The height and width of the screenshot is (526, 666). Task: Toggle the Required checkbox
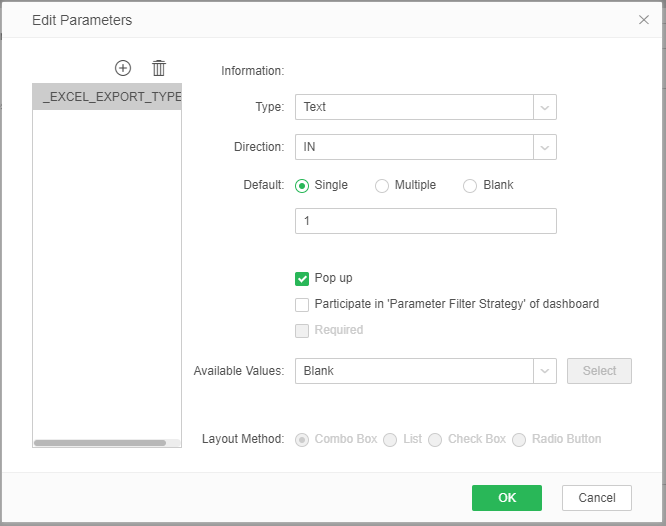coord(302,330)
